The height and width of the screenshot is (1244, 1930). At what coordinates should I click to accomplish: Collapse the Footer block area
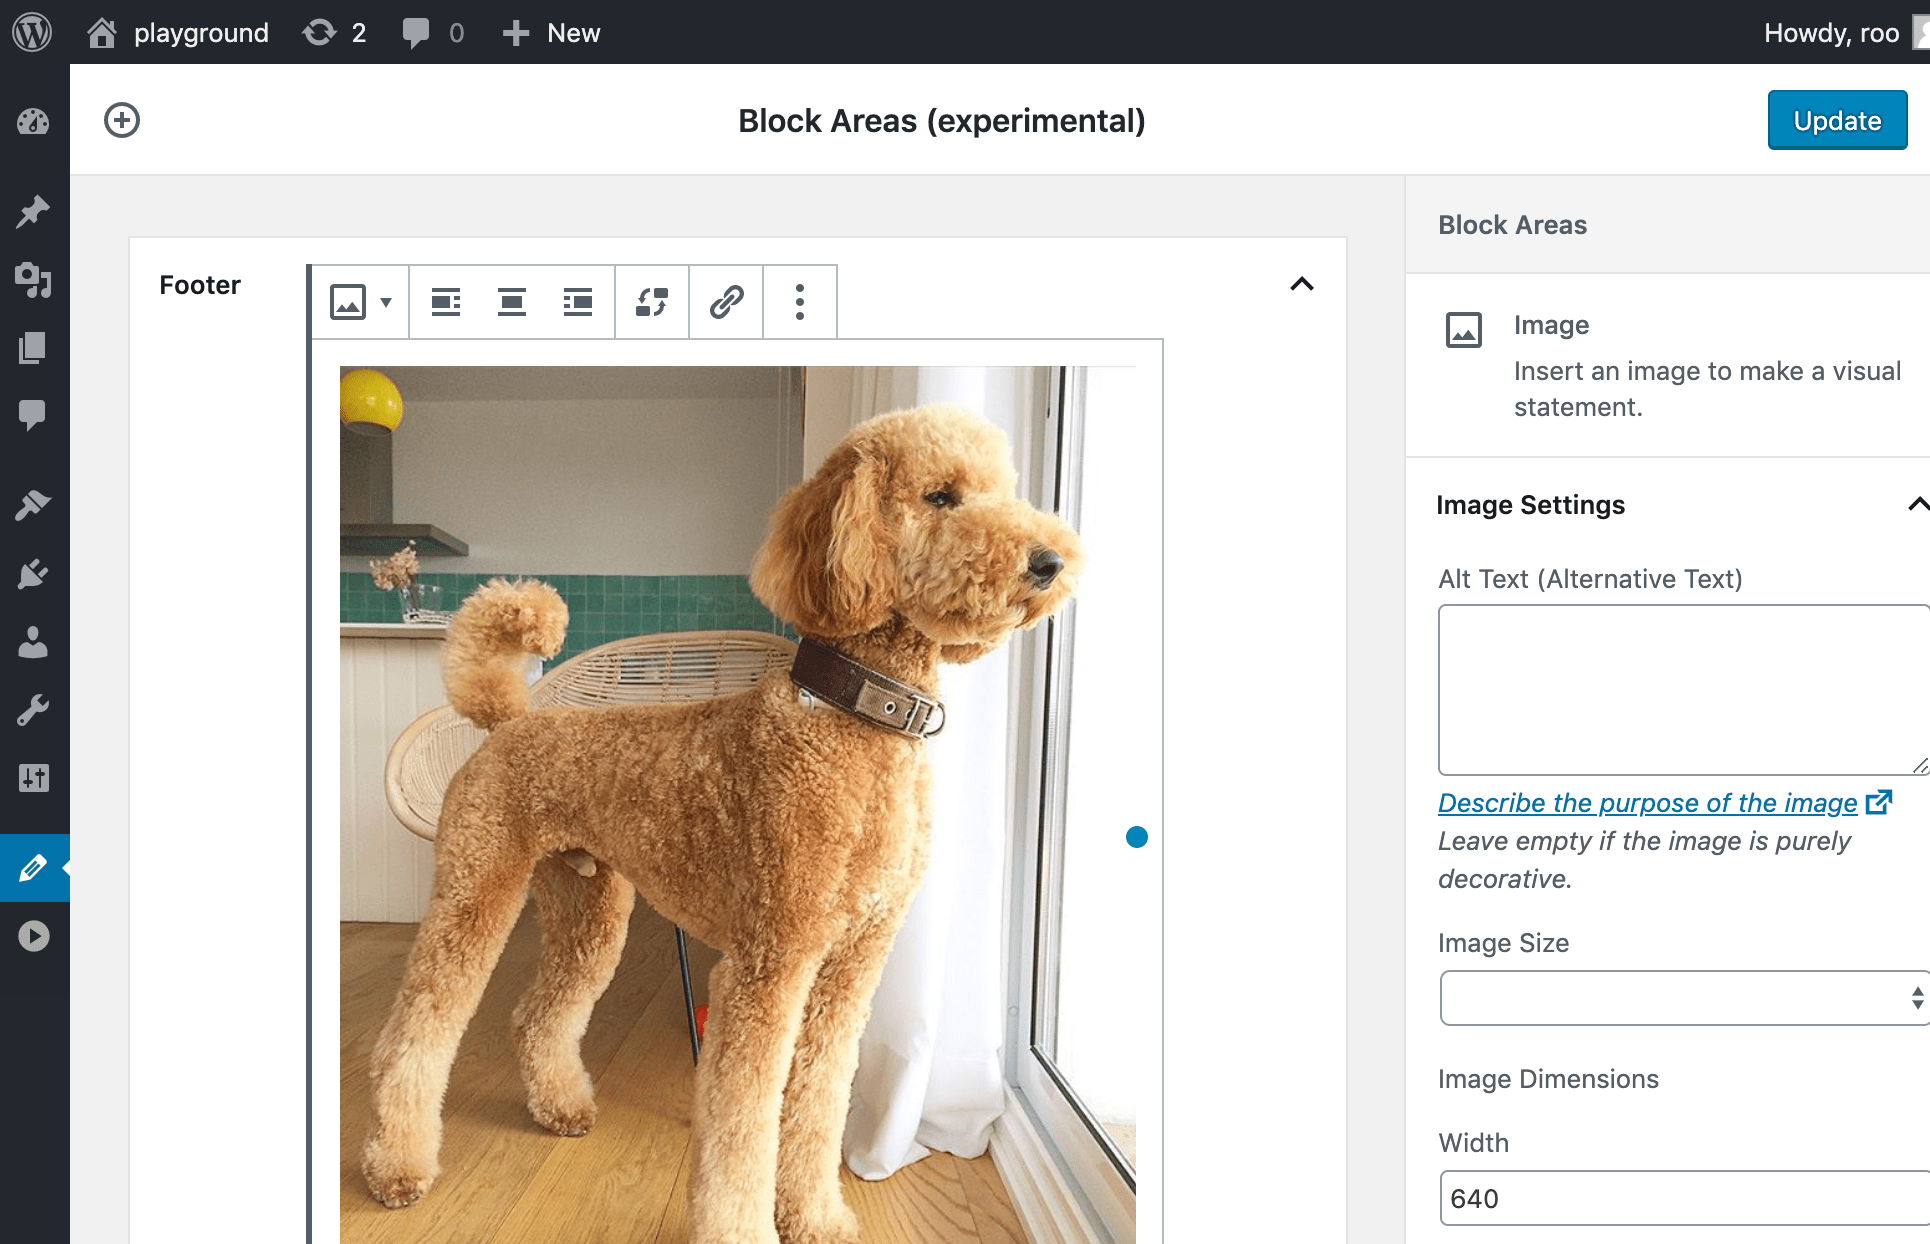point(1301,285)
